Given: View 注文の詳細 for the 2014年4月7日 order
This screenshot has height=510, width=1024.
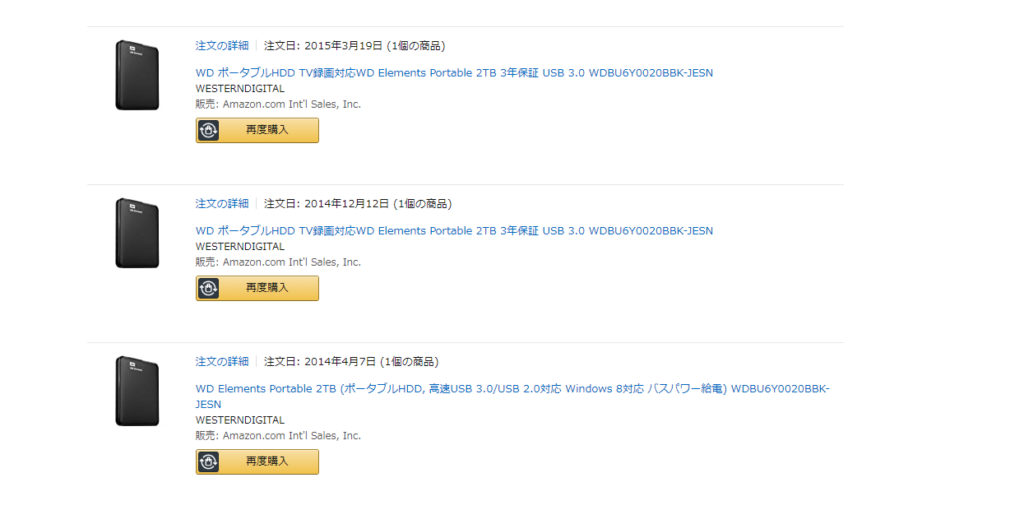Looking at the screenshot, I should (x=222, y=361).
